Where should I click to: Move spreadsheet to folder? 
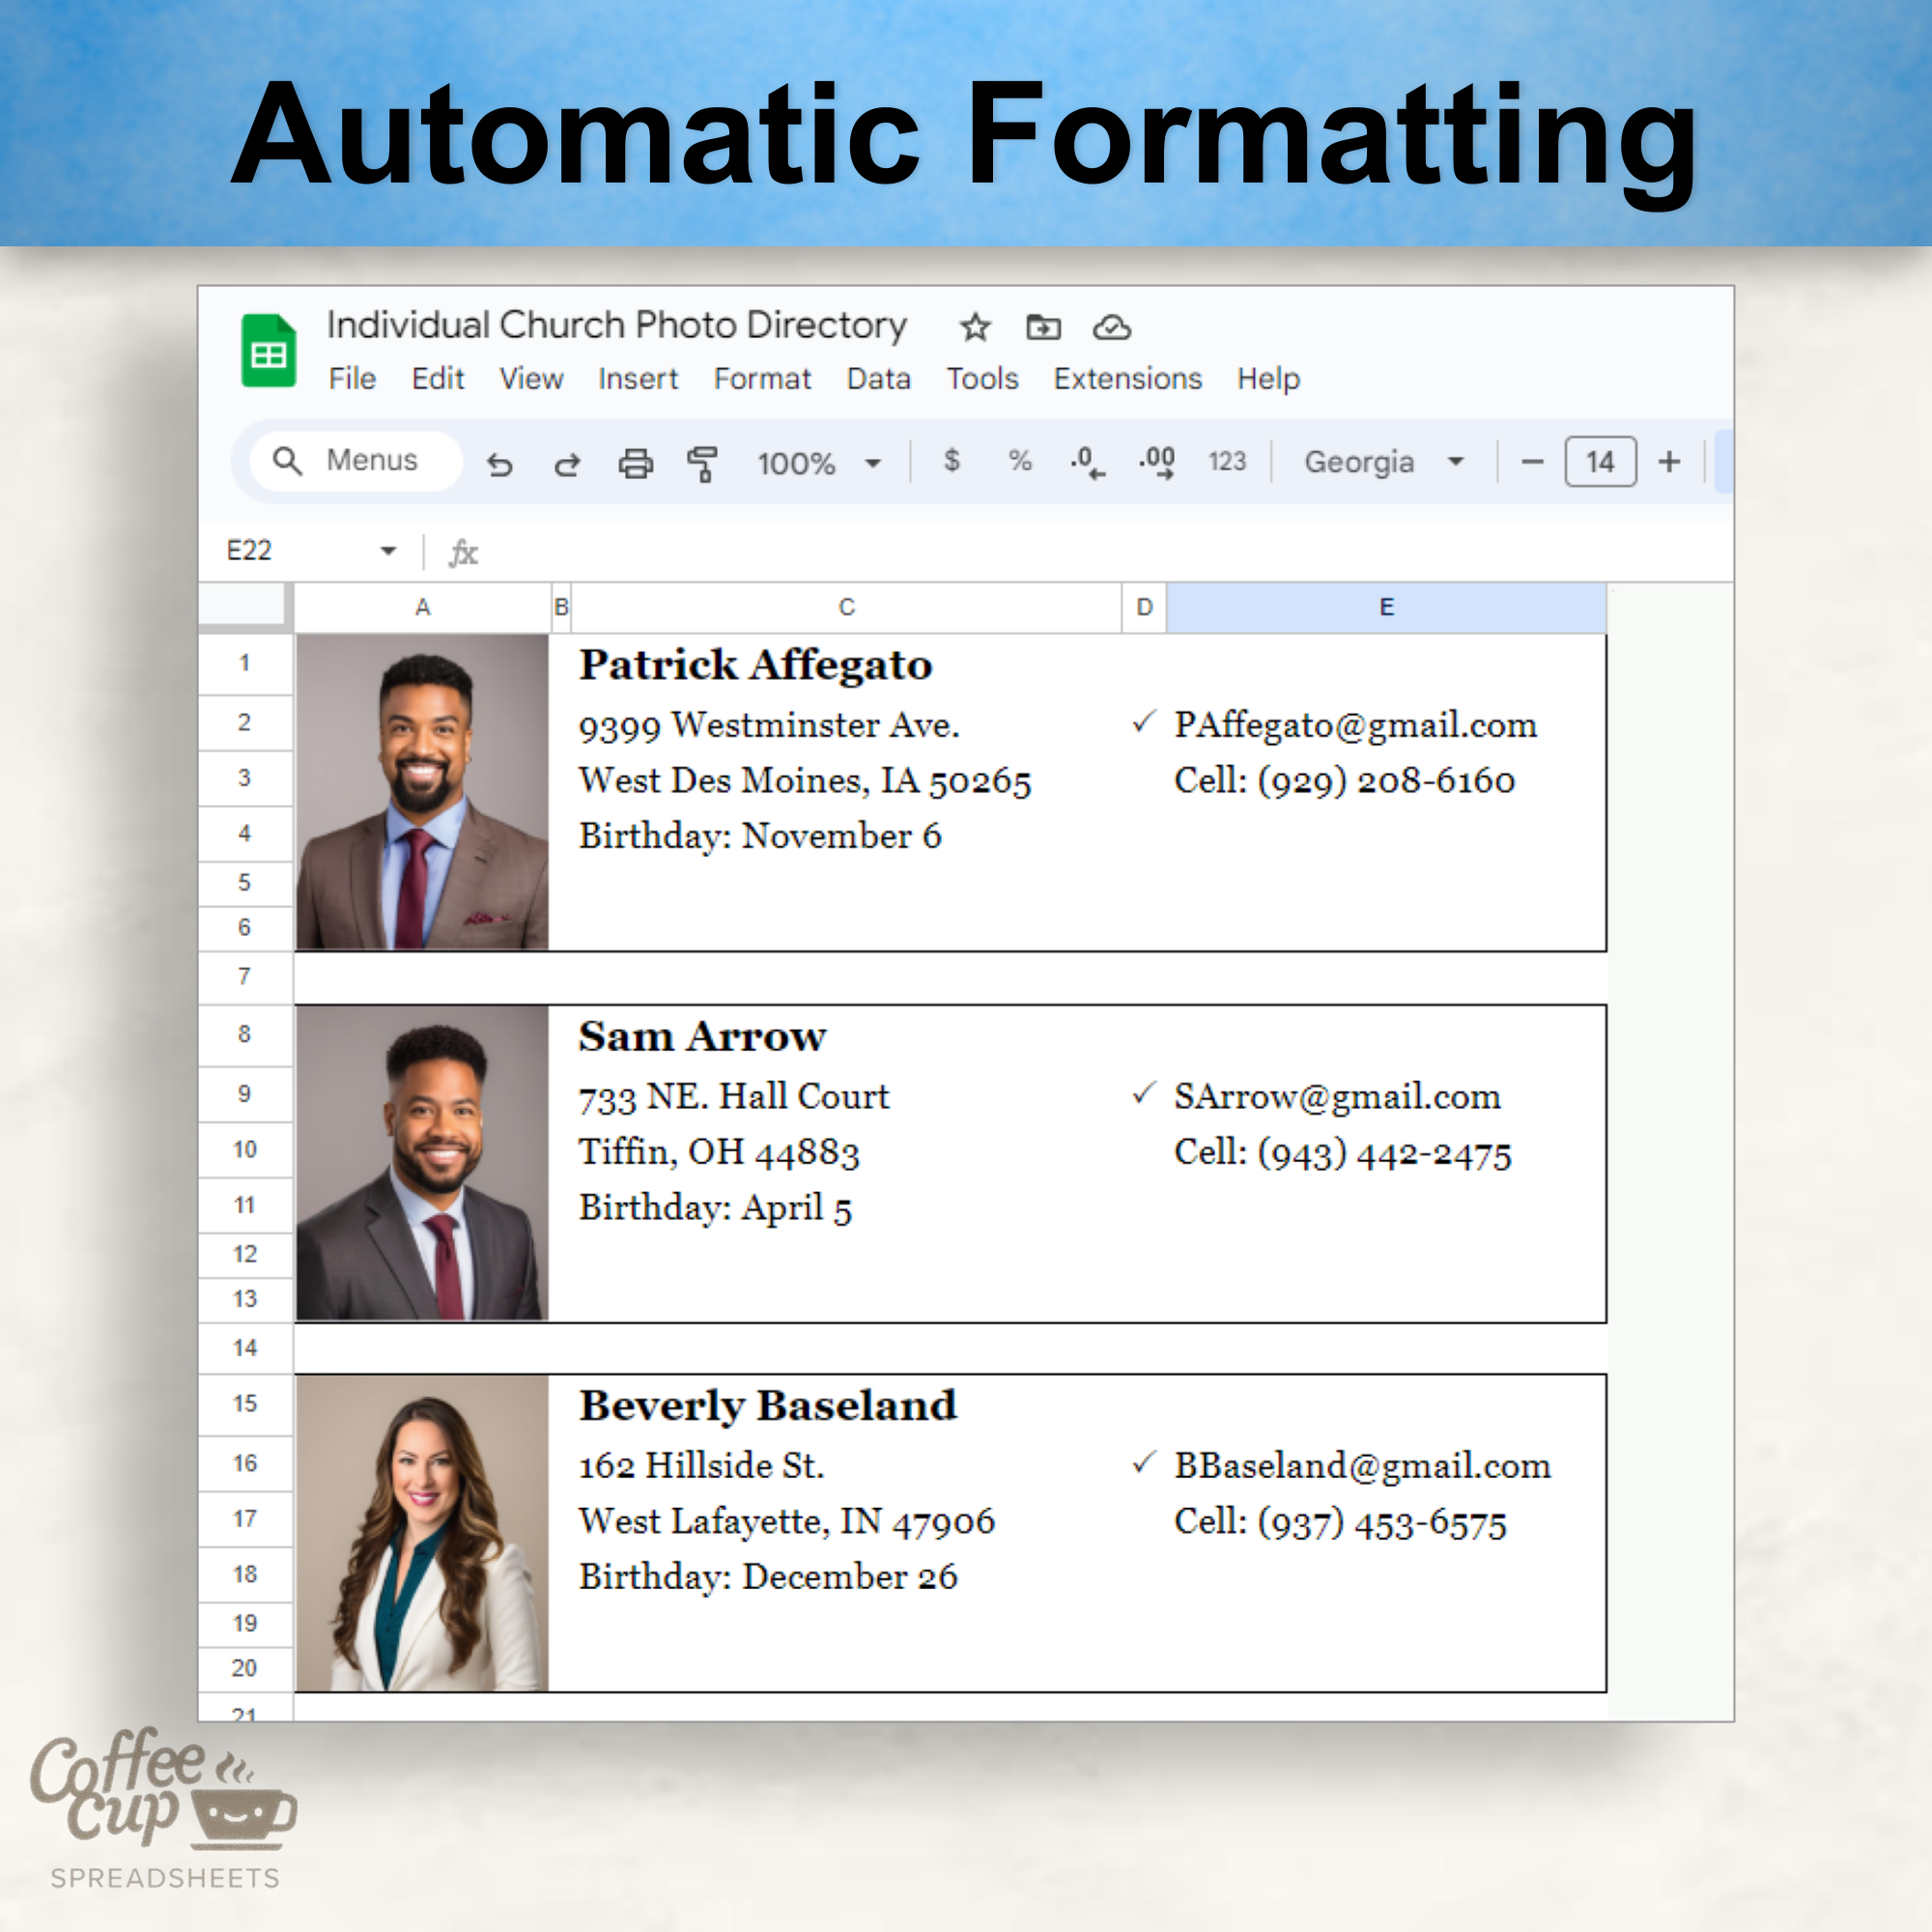point(1043,328)
